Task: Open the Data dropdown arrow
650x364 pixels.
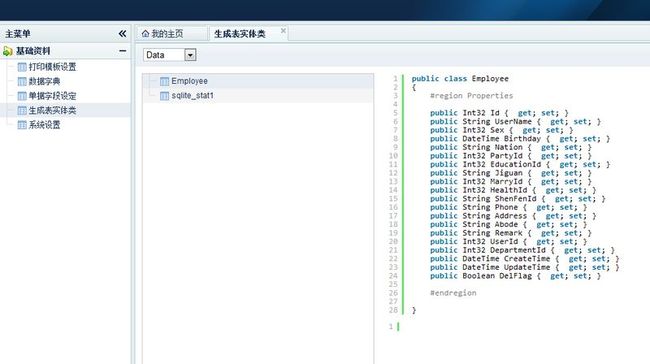Action: pos(190,55)
